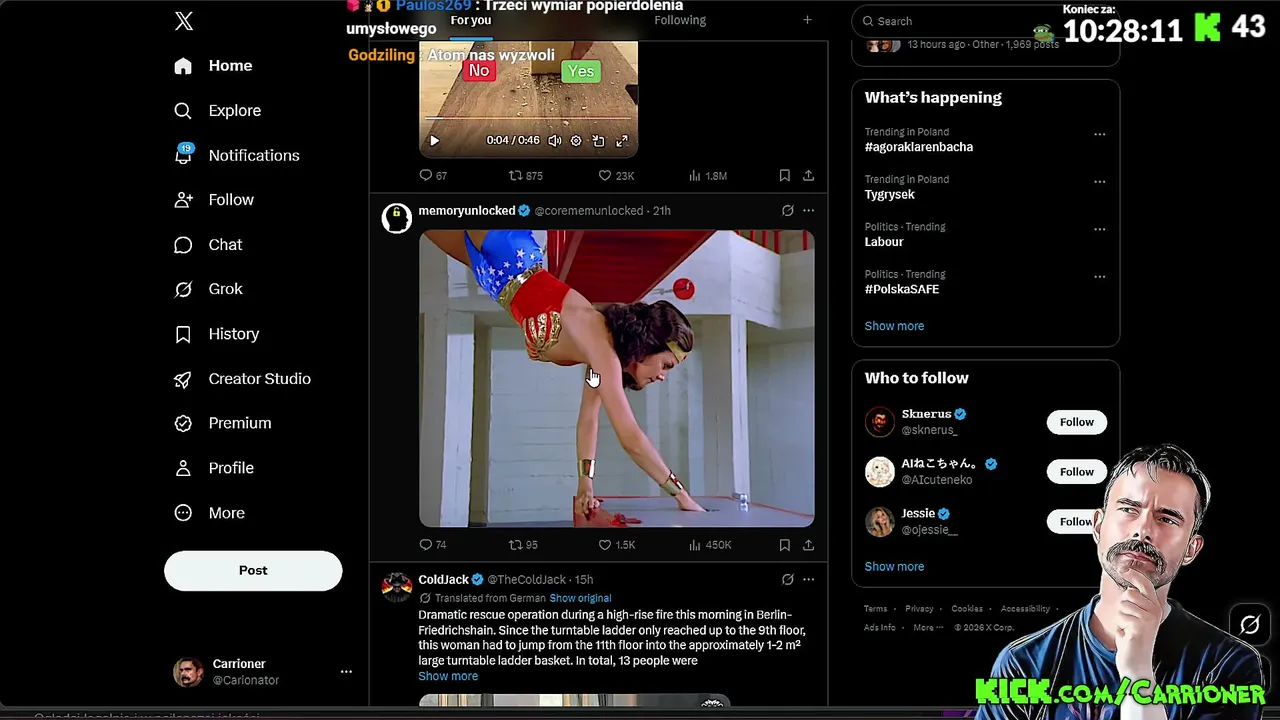Open the floating Grok button
This screenshot has width=1280, height=720.
[x=1250, y=626]
